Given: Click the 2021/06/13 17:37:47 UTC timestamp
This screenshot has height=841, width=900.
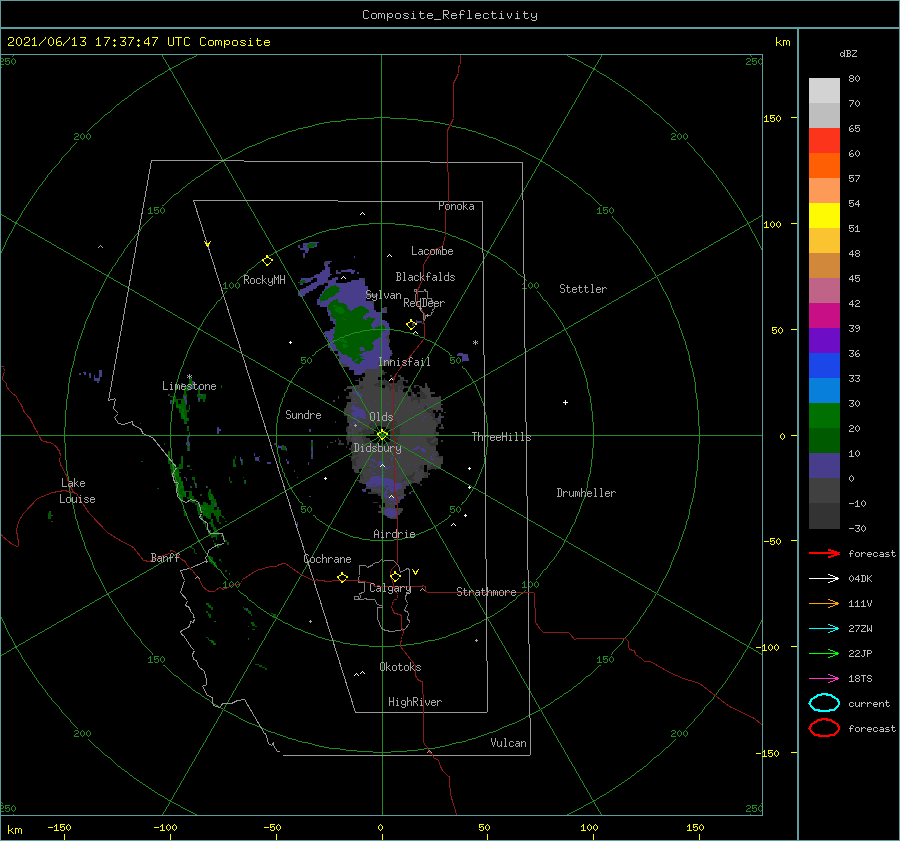Looking at the screenshot, I should pyautogui.click(x=138, y=42).
